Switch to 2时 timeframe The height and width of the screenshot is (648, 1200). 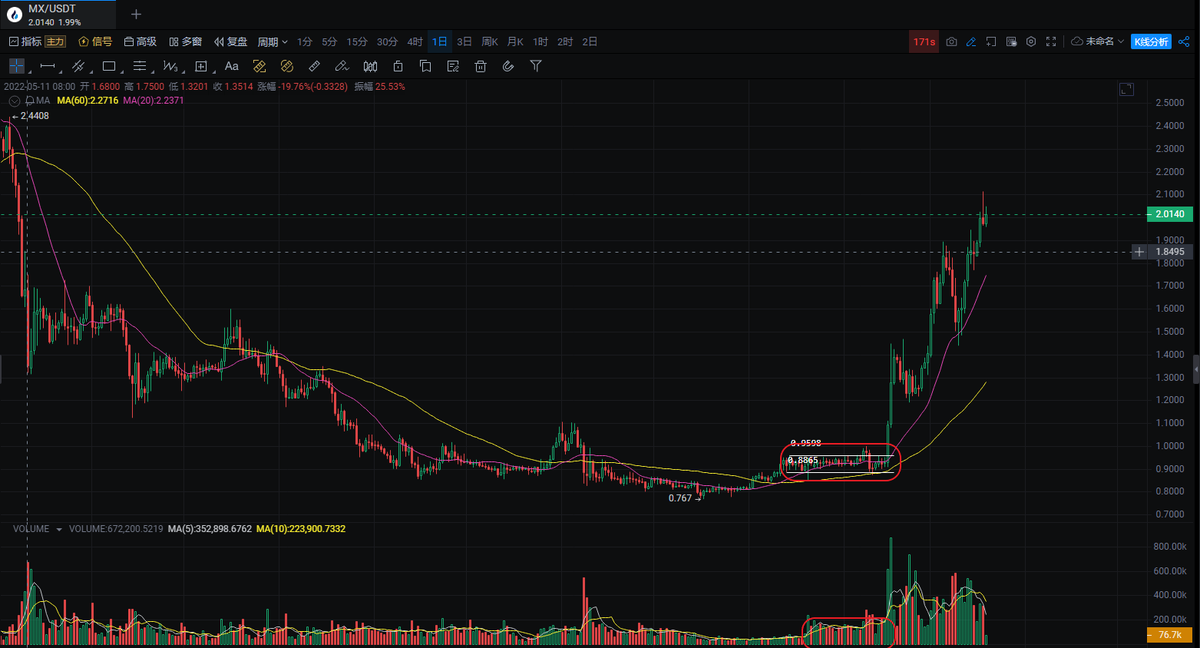tap(565, 42)
